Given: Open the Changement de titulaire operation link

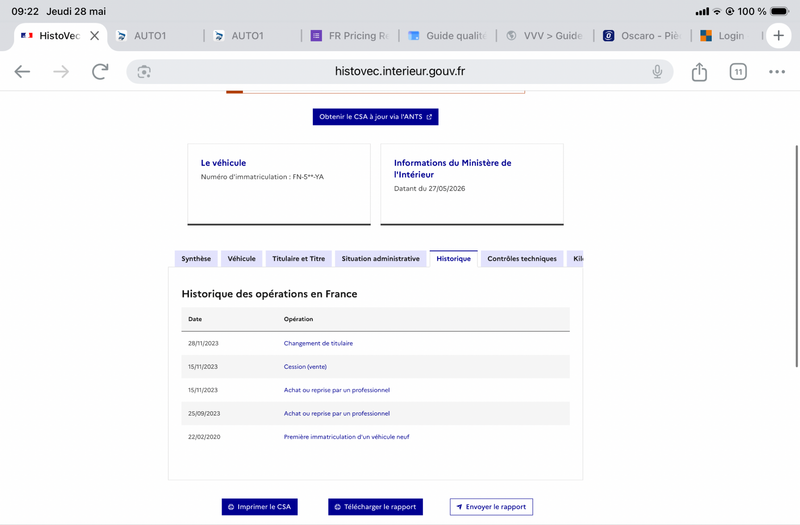Looking at the screenshot, I should click(x=318, y=343).
